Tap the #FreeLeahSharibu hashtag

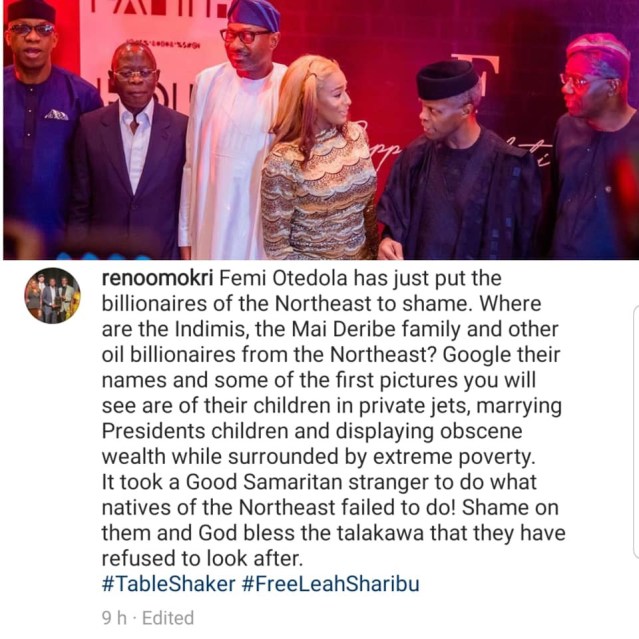pyautogui.click(x=331, y=584)
